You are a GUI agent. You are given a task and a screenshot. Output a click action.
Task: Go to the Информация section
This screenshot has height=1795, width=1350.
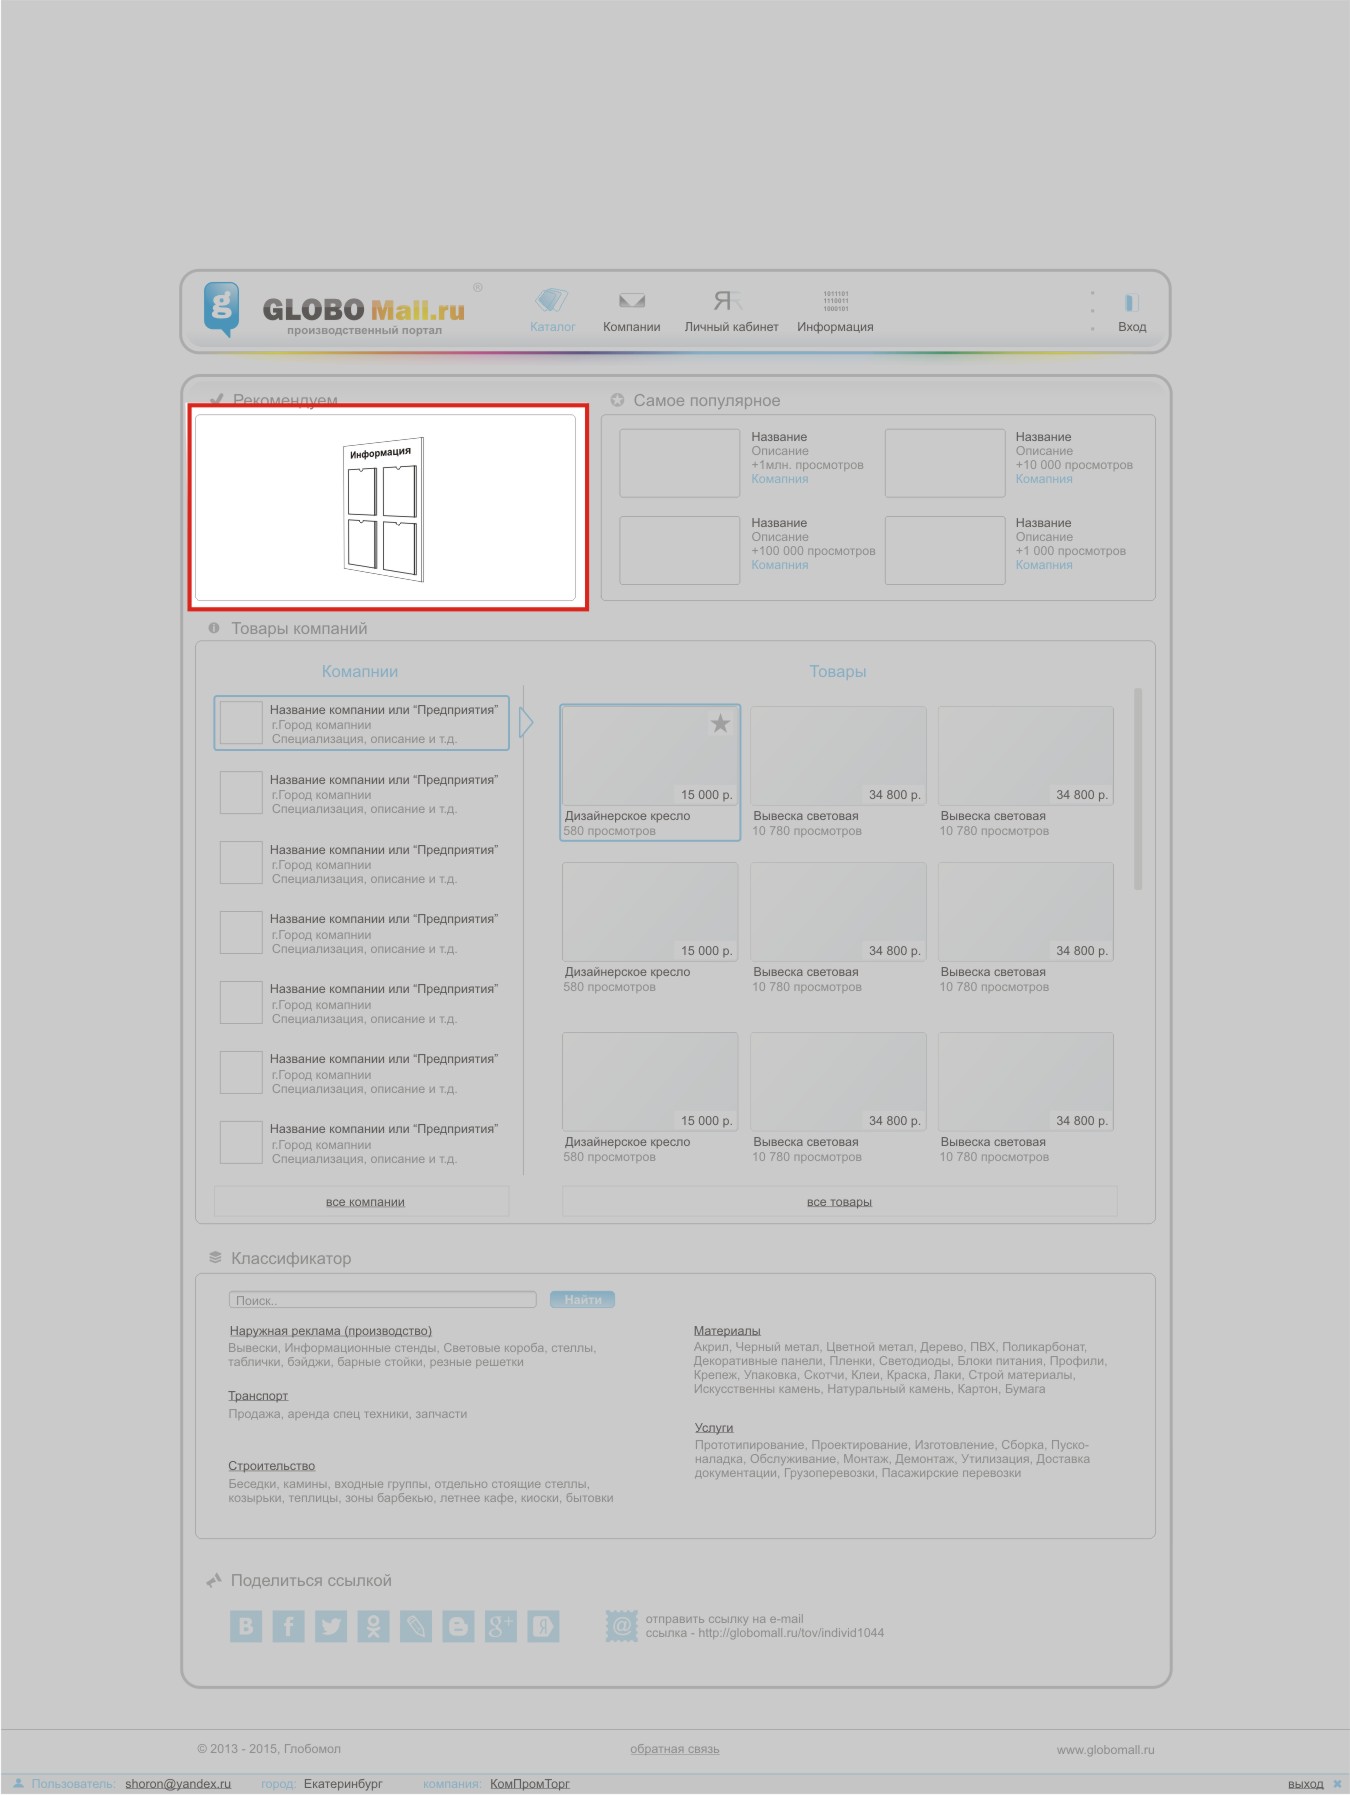tap(835, 311)
